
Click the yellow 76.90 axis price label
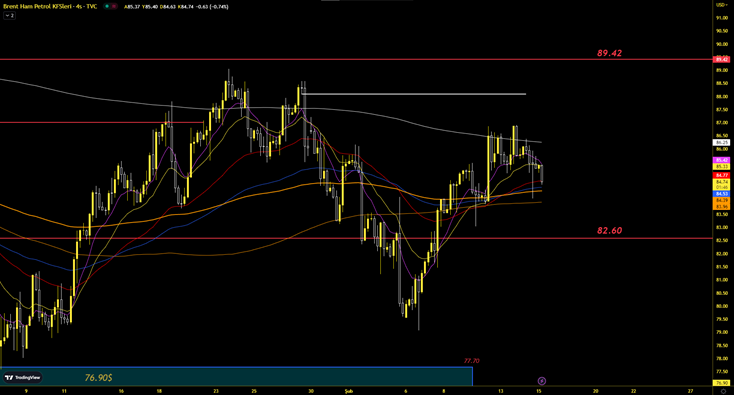pos(721,383)
